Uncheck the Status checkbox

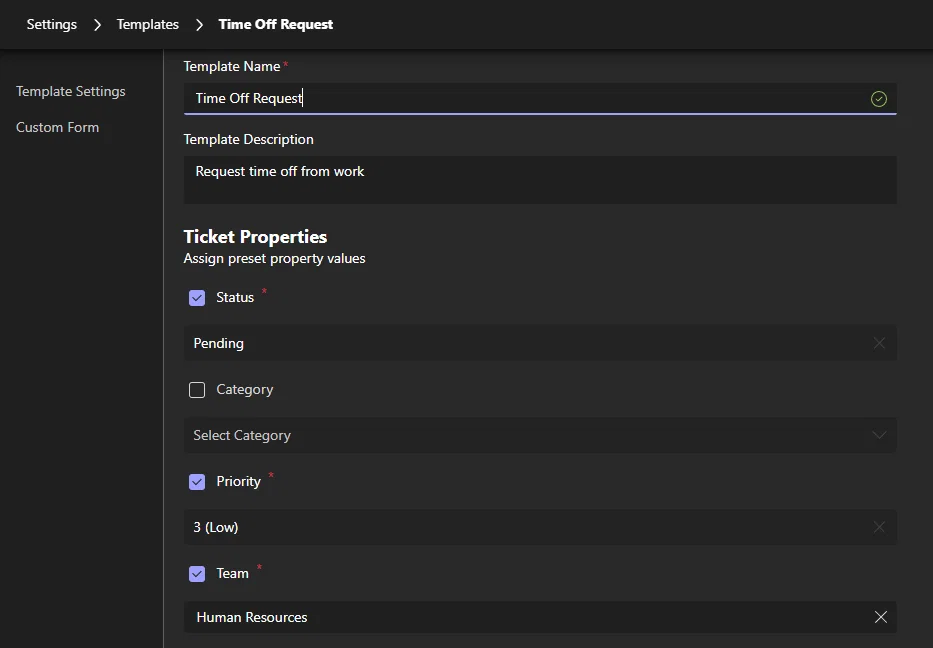click(x=197, y=298)
